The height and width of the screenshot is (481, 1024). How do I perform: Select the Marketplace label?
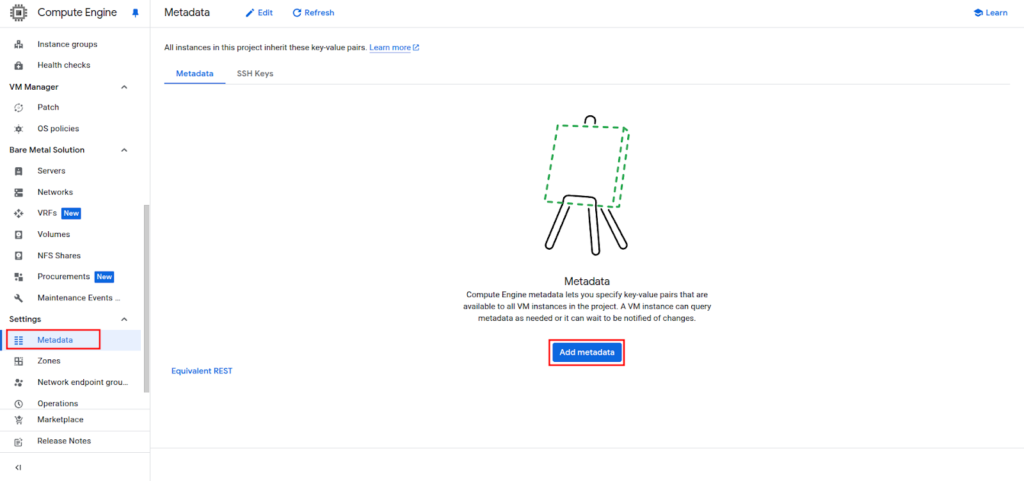click(x=60, y=420)
